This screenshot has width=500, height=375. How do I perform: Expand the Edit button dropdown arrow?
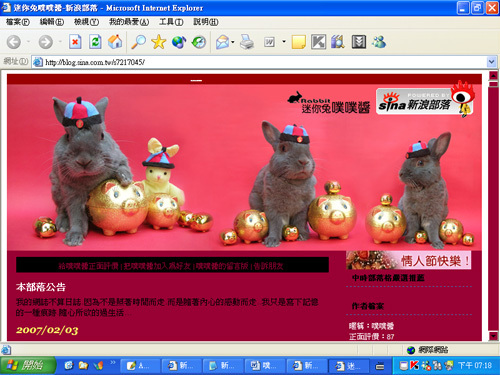click(284, 42)
